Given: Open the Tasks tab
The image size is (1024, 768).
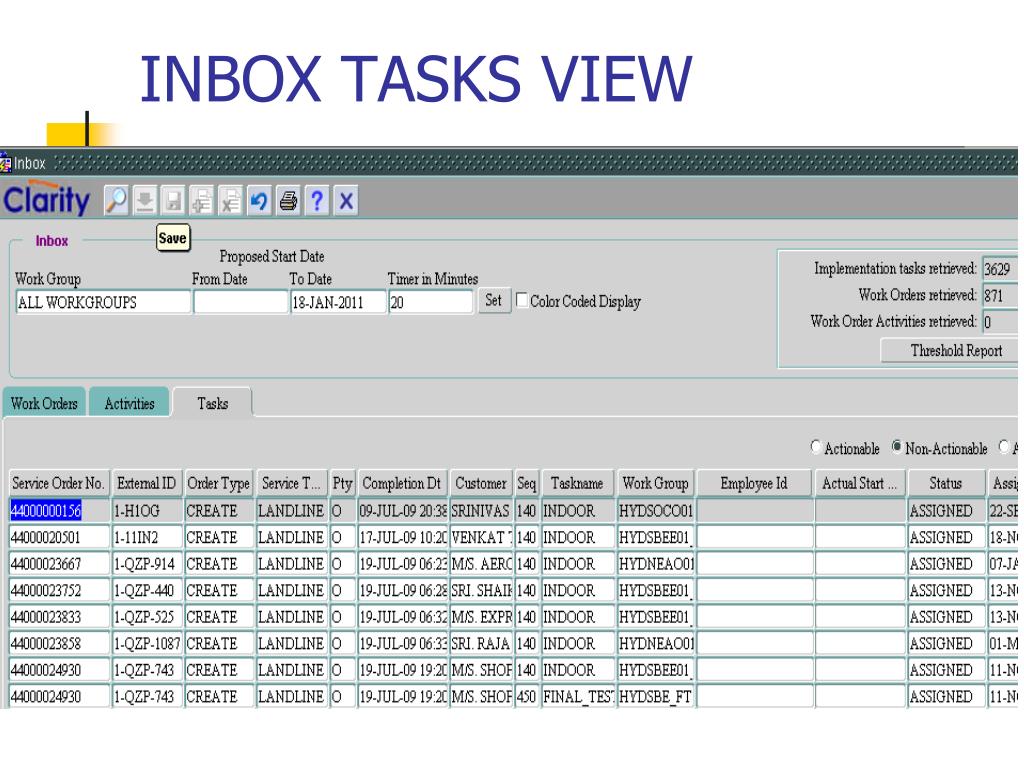Looking at the screenshot, I should (x=212, y=404).
